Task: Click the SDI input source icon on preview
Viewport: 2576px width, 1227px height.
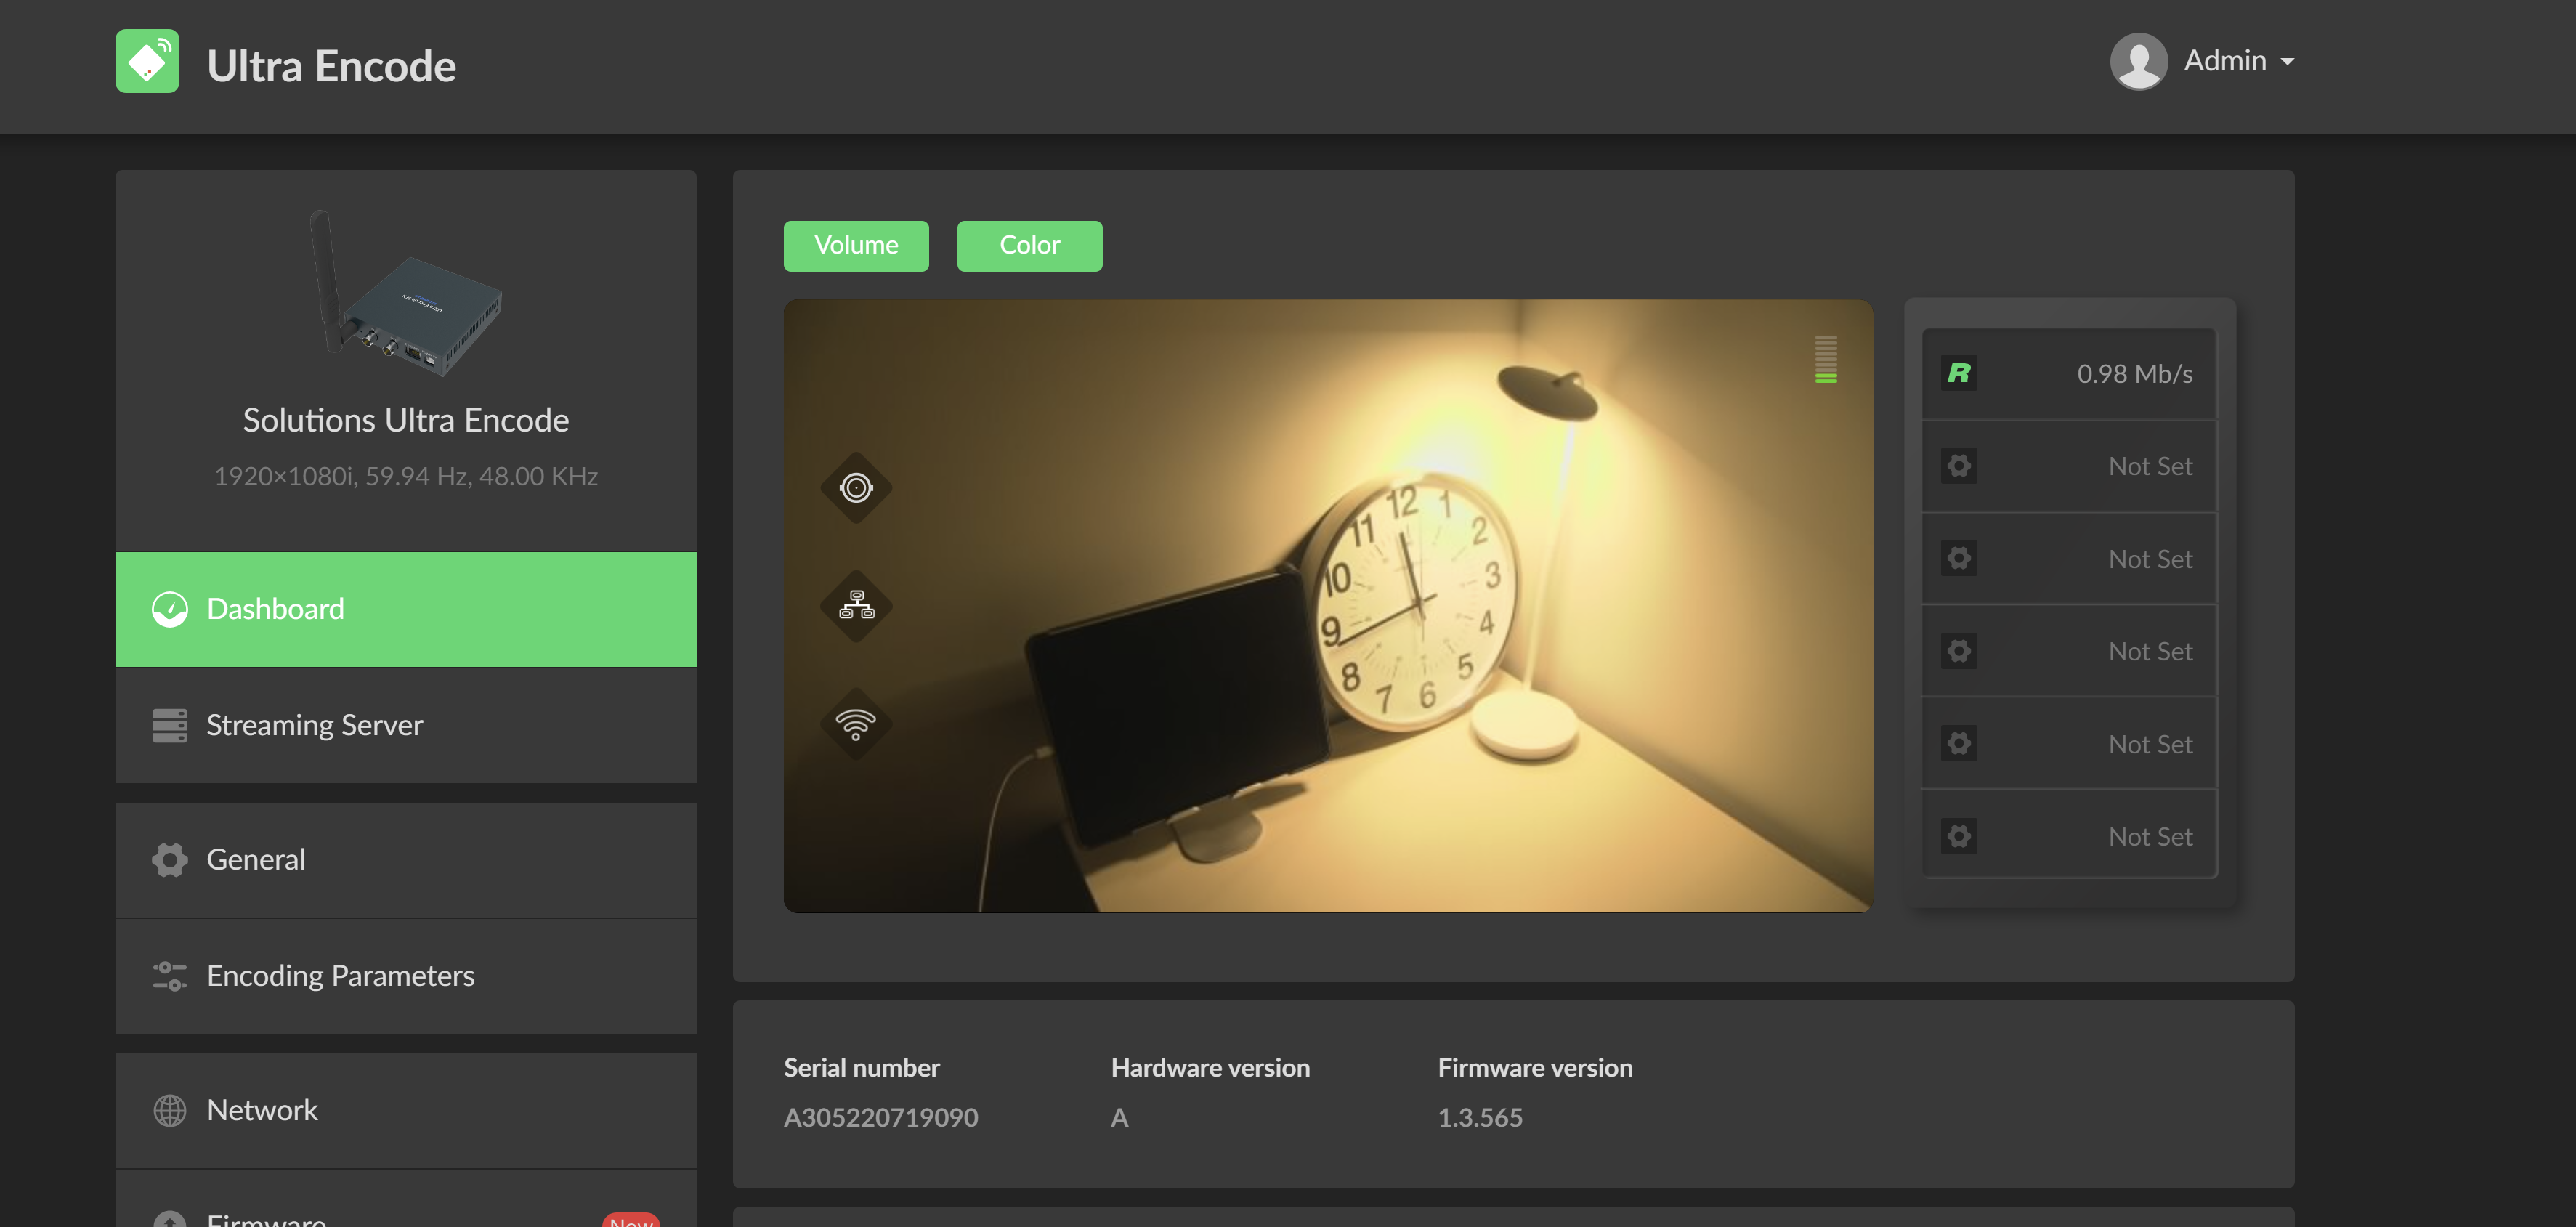Action: [x=856, y=488]
